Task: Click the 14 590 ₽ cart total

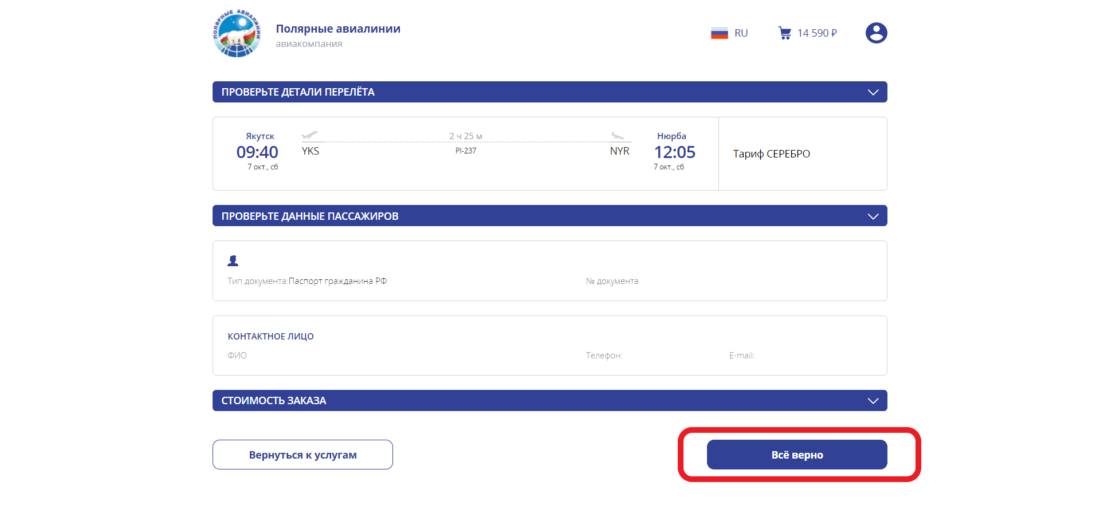Action: [817, 33]
